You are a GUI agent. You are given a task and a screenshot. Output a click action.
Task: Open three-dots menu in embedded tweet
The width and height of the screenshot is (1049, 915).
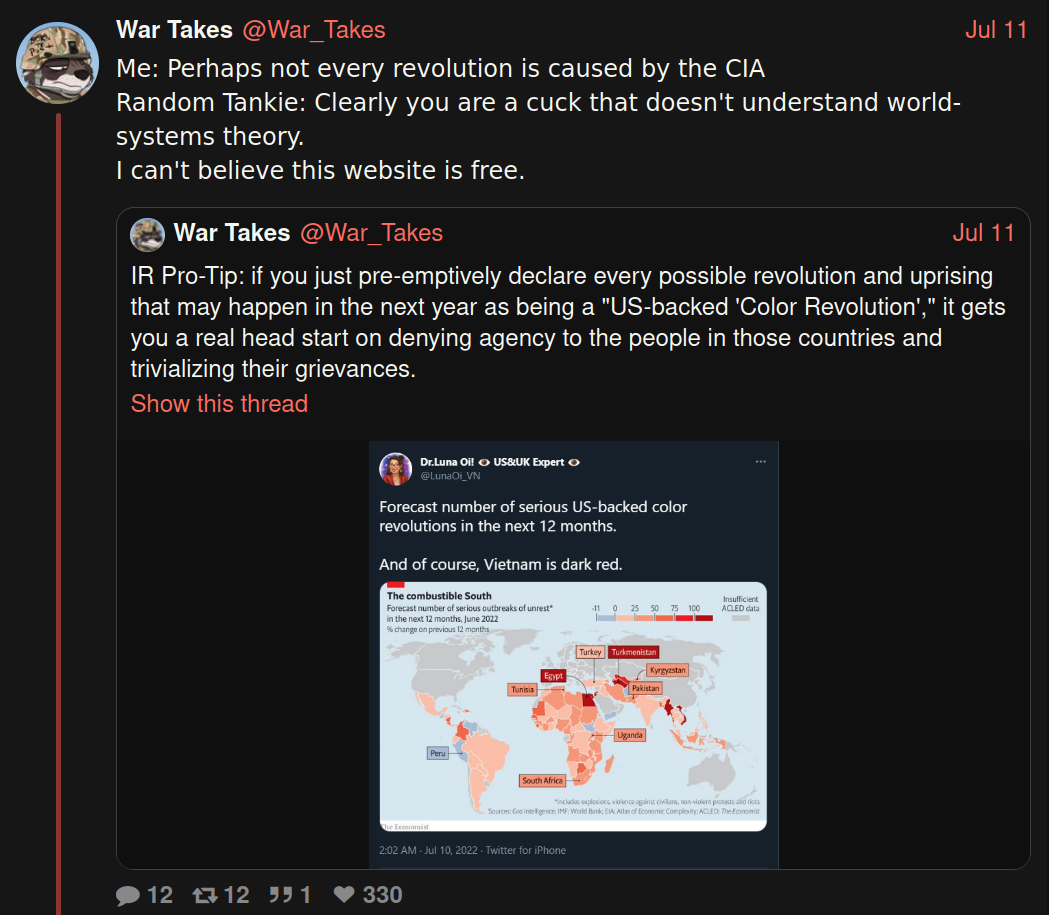pos(761,462)
